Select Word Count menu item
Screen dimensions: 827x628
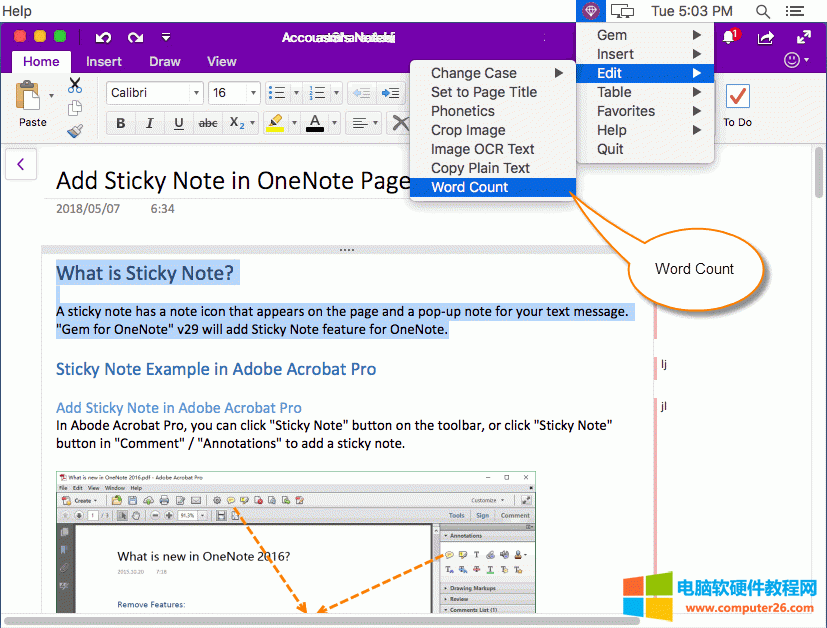pyautogui.click(x=469, y=187)
